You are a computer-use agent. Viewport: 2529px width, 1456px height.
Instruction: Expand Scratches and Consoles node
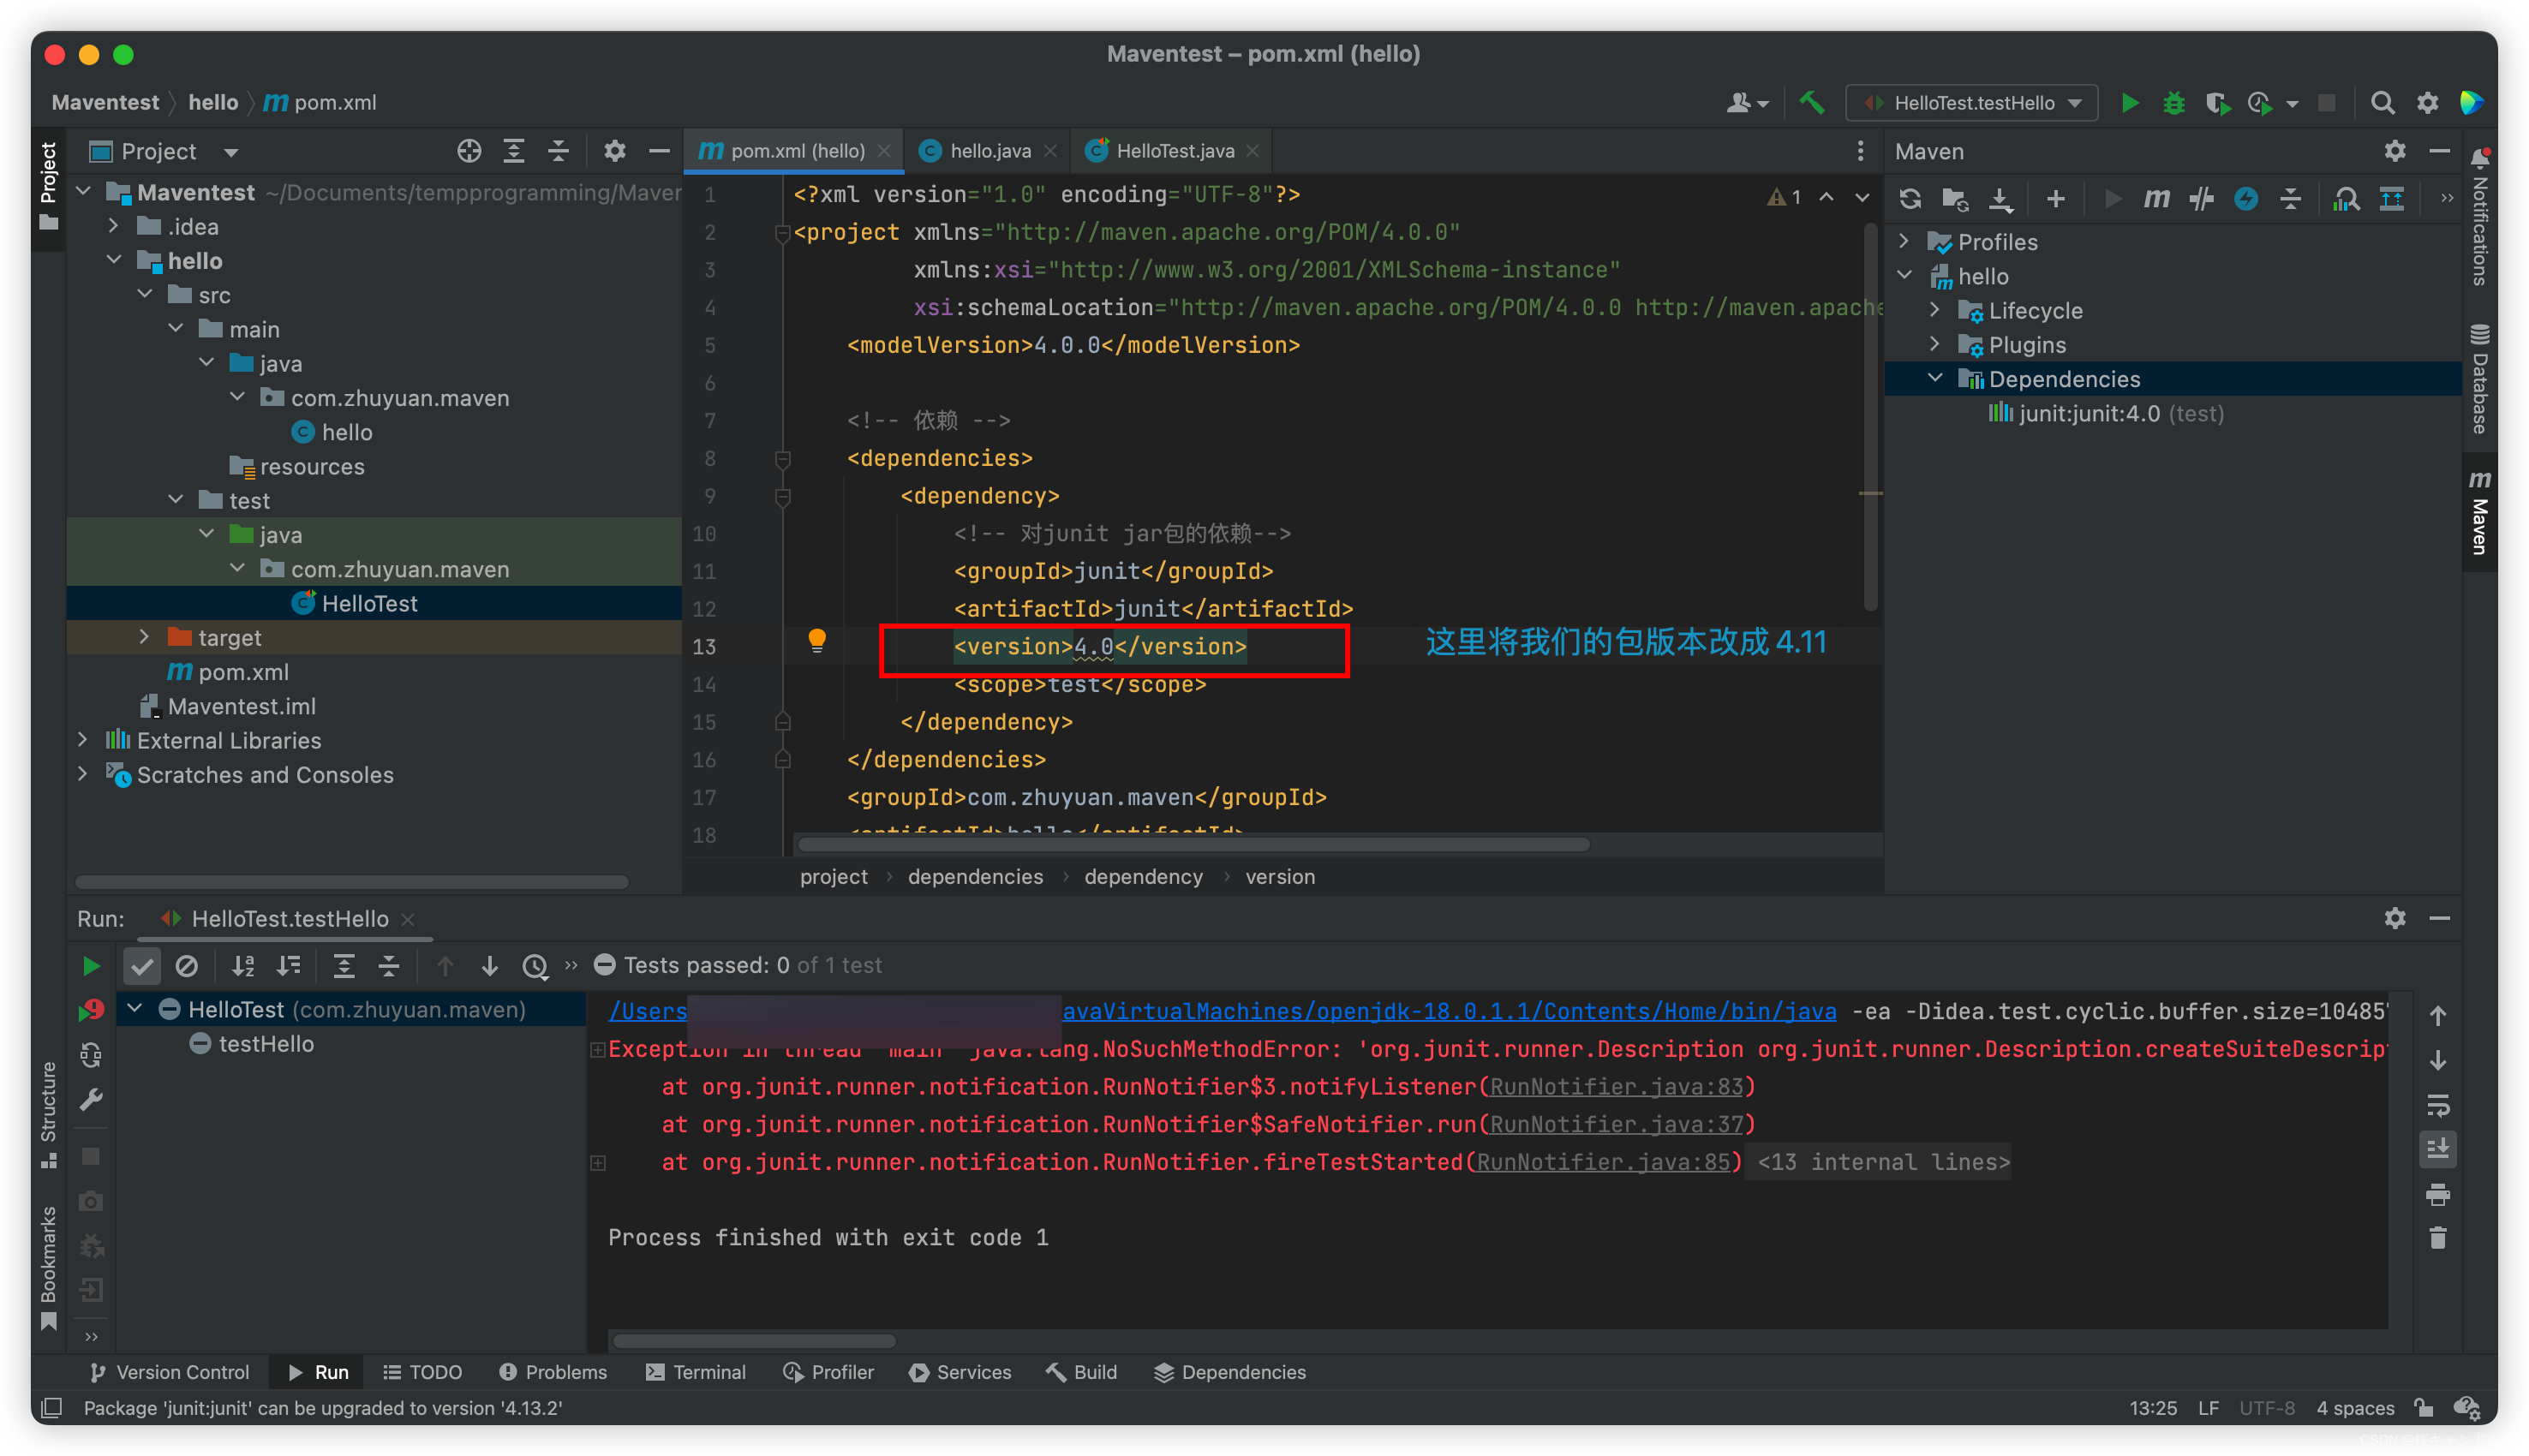pyautogui.click(x=83, y=774)
